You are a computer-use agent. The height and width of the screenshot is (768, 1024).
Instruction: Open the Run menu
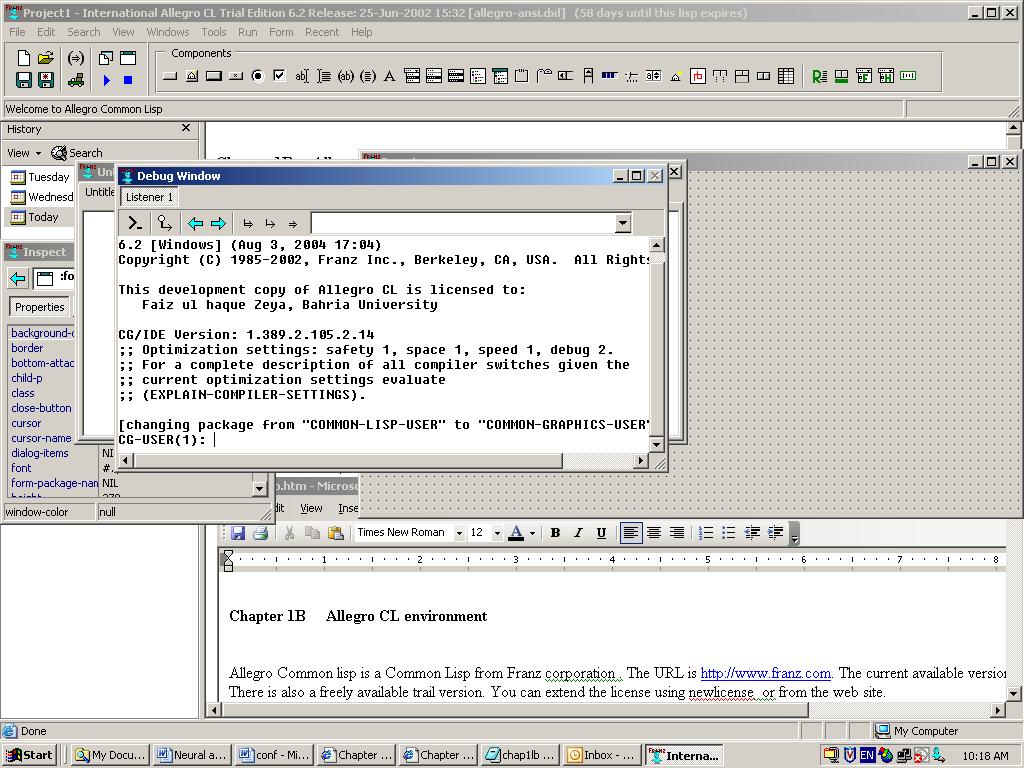coord(248,32)
